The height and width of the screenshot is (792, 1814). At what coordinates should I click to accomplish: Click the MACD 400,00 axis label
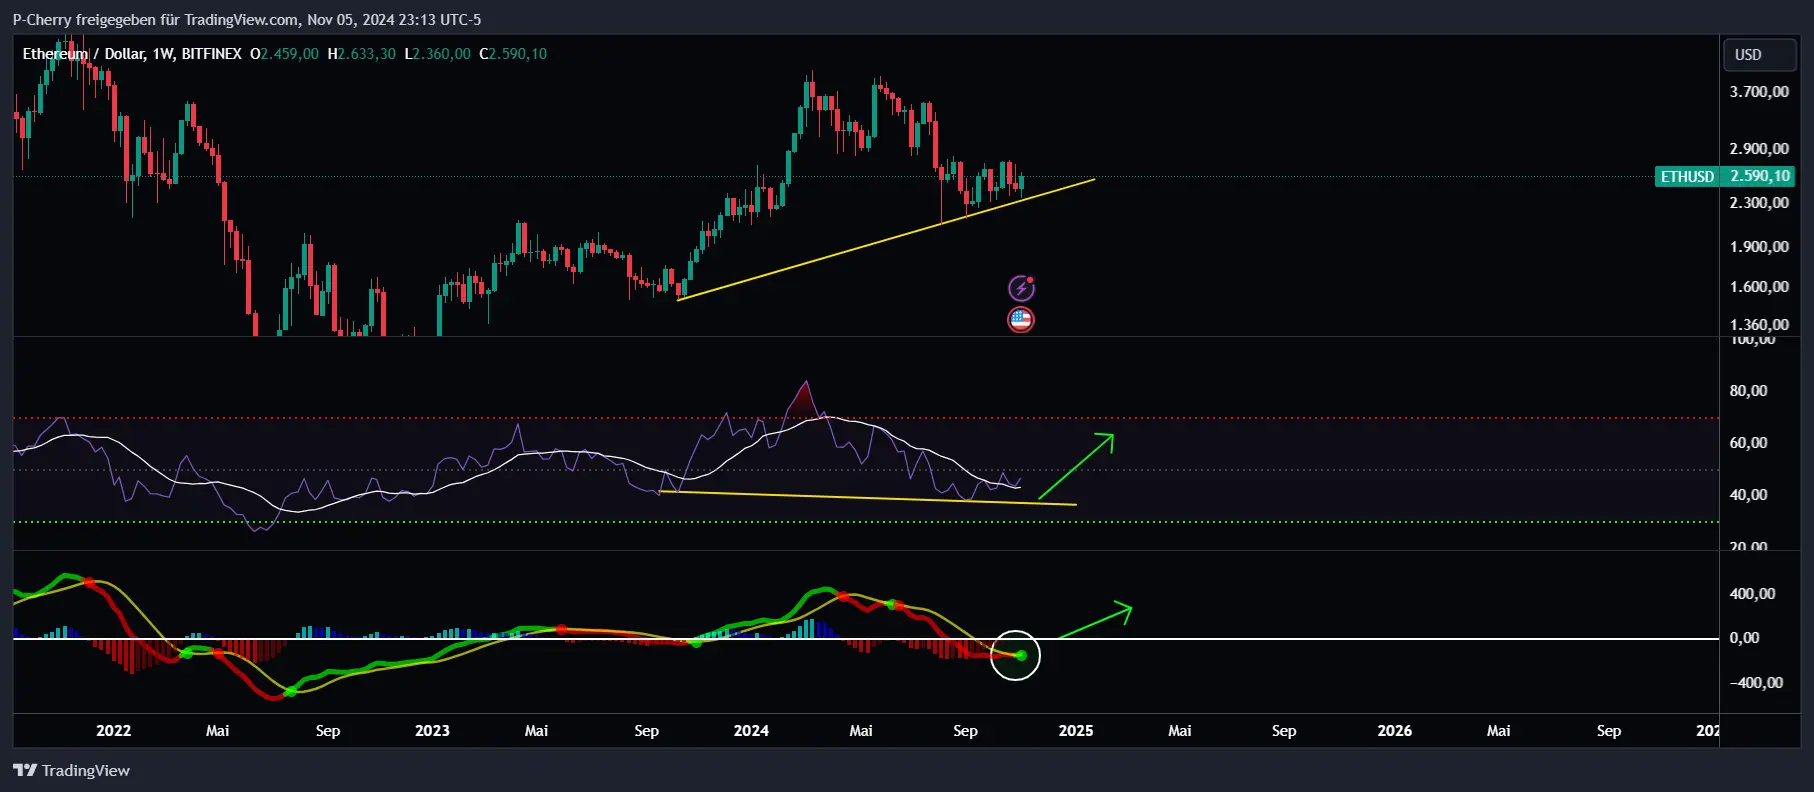tap(1752, 594)
